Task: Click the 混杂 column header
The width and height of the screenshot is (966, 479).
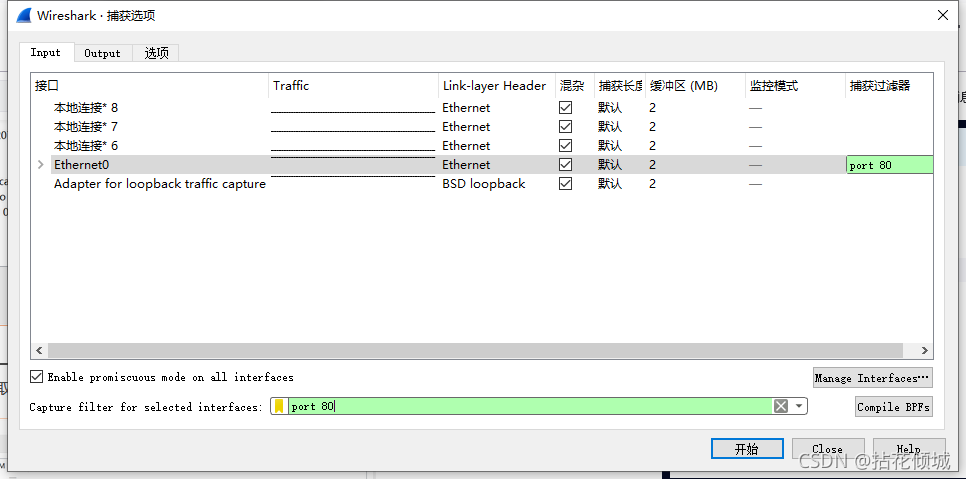Action: [x=574, y=86]
